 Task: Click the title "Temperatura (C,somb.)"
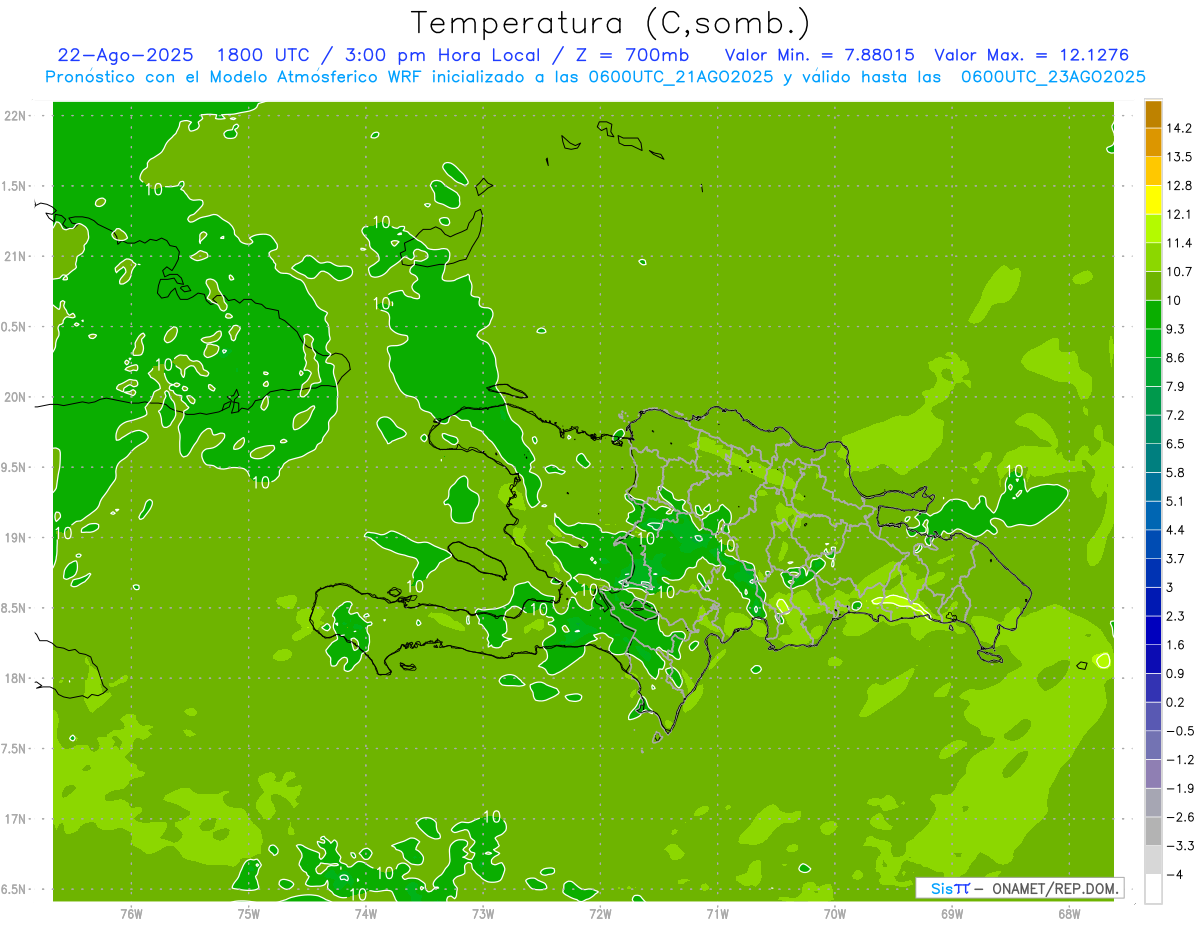tap(610, 22)
